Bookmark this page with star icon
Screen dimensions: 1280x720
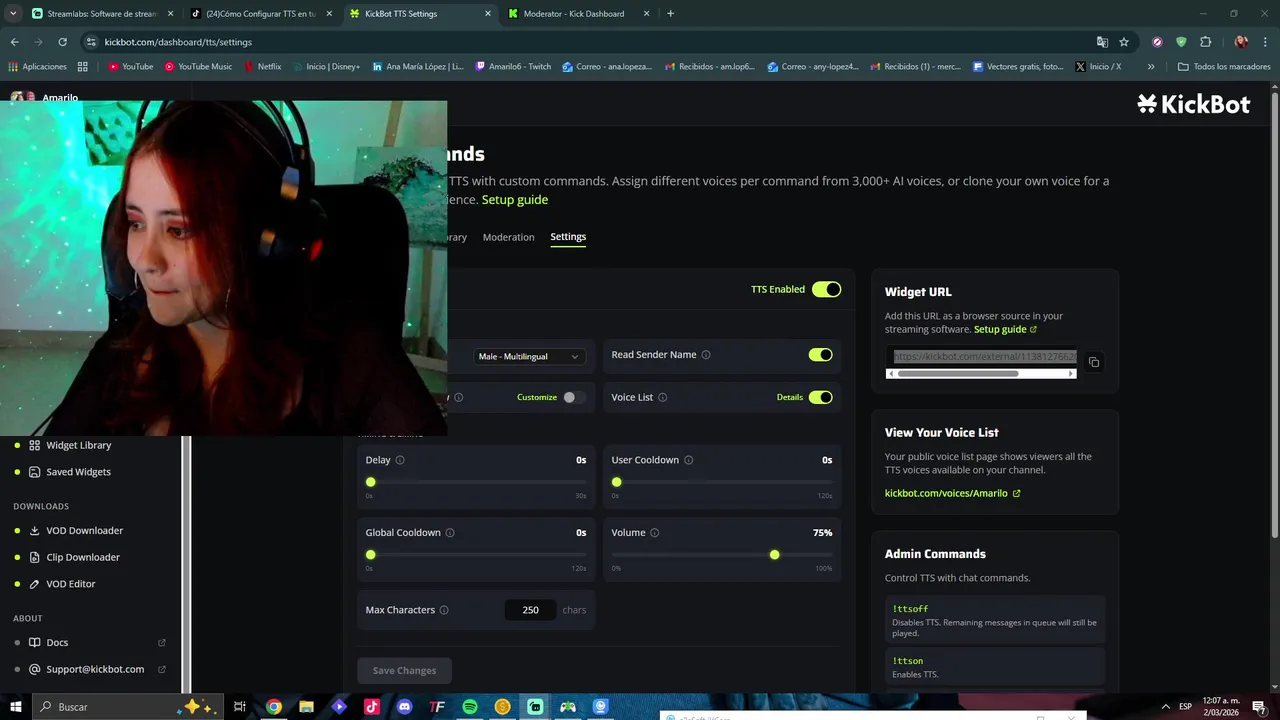[1124, 42]
